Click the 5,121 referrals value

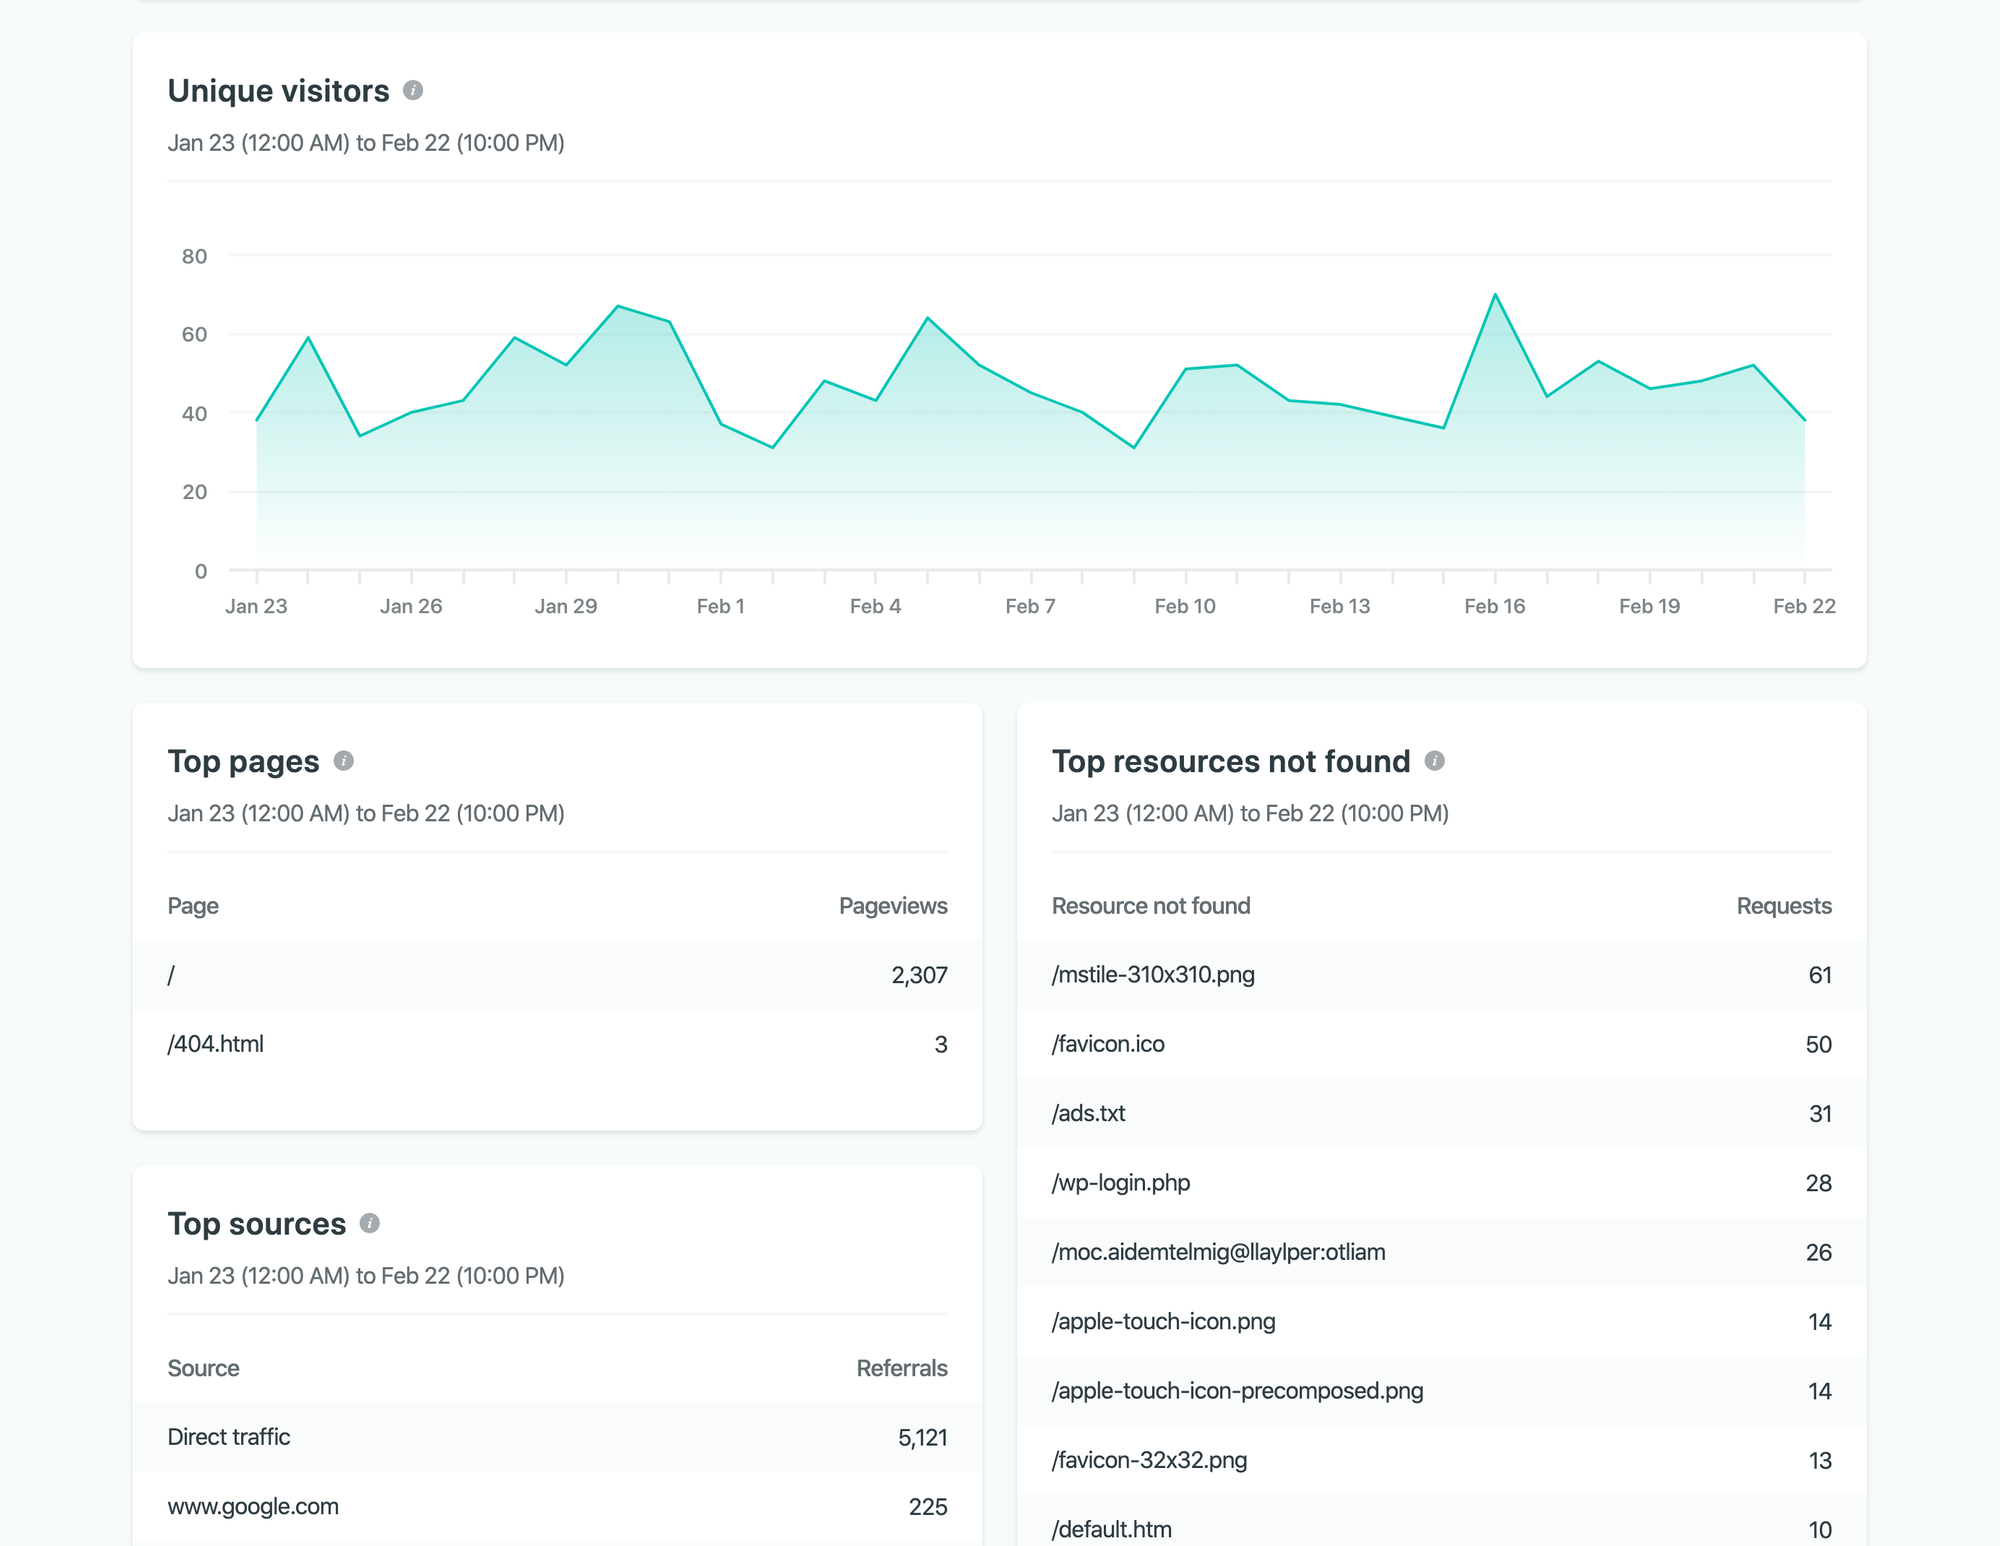tap(922, 1437)
